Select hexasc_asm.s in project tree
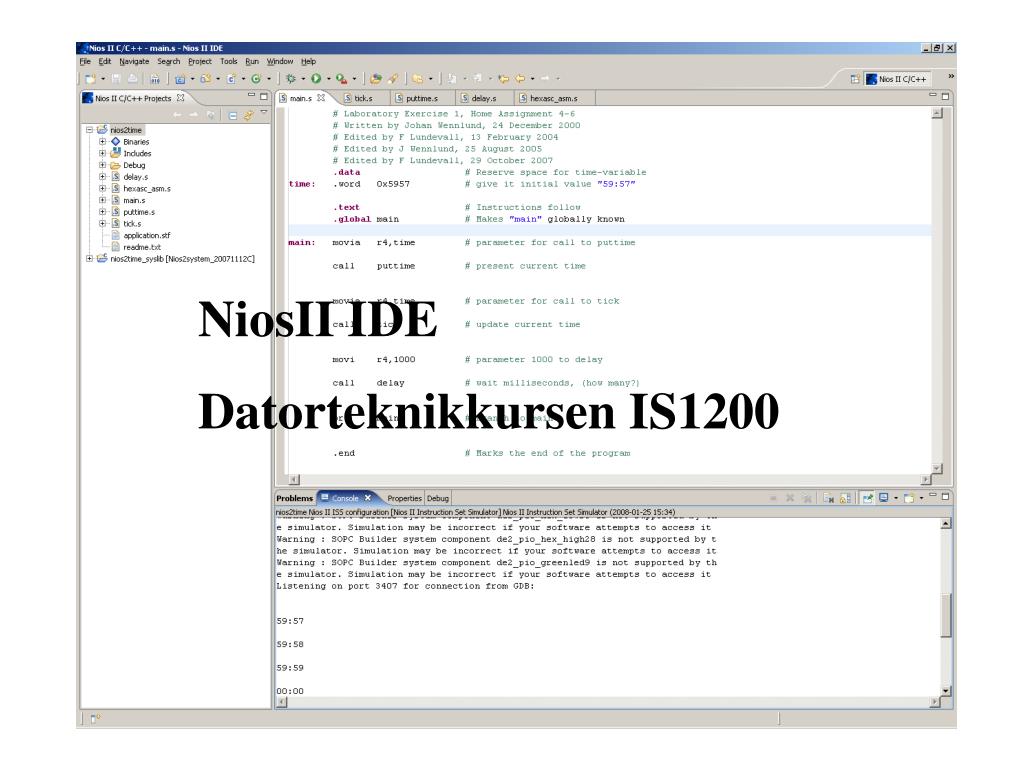The height and width of the screenshot is (768, 1024). pos(147,189)
